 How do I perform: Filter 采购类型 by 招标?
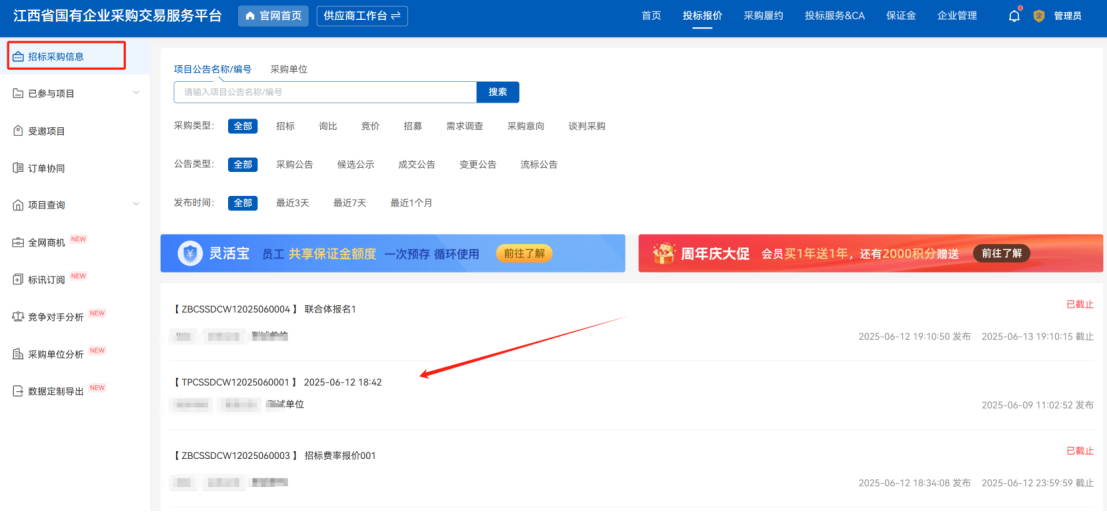click(x=285, y=126)
